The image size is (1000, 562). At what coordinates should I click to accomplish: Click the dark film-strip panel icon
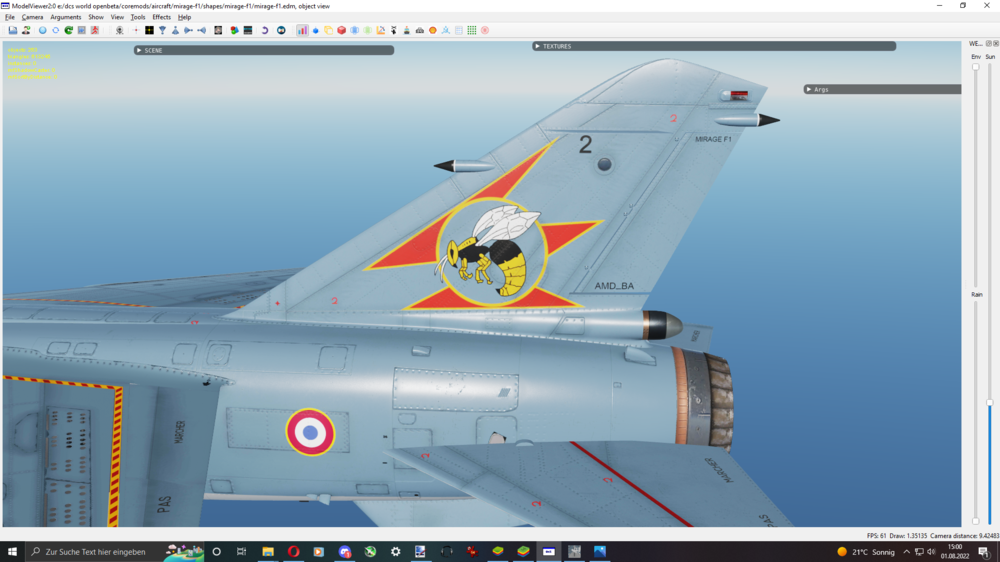pos(248,30)
